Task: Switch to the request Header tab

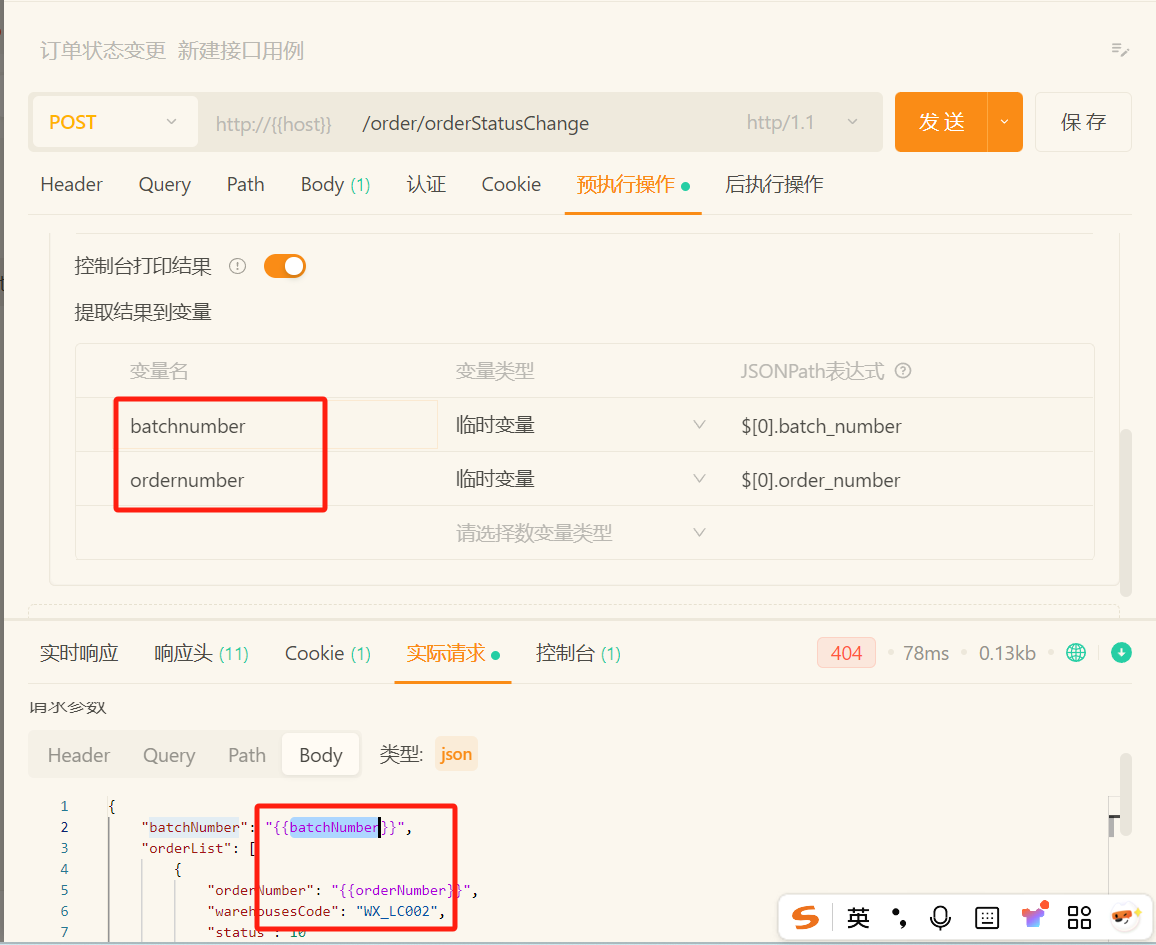Action: tap(72, 184)
